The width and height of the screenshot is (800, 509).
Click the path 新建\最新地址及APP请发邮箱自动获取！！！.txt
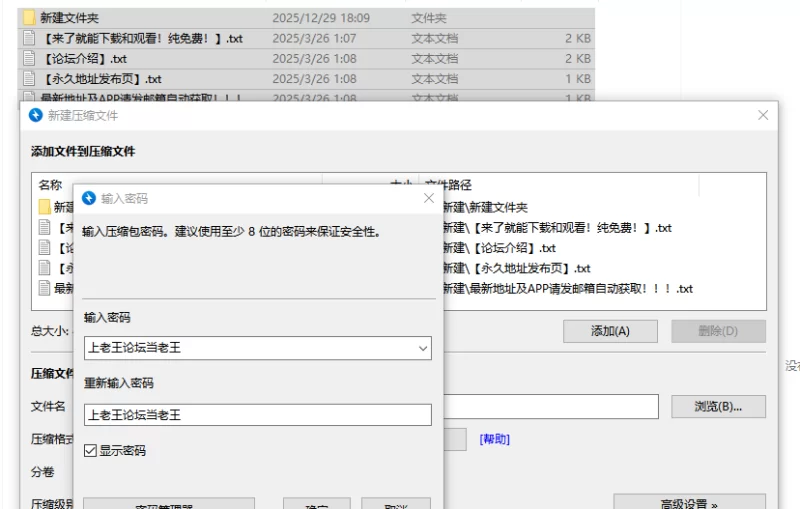(567, 289)
